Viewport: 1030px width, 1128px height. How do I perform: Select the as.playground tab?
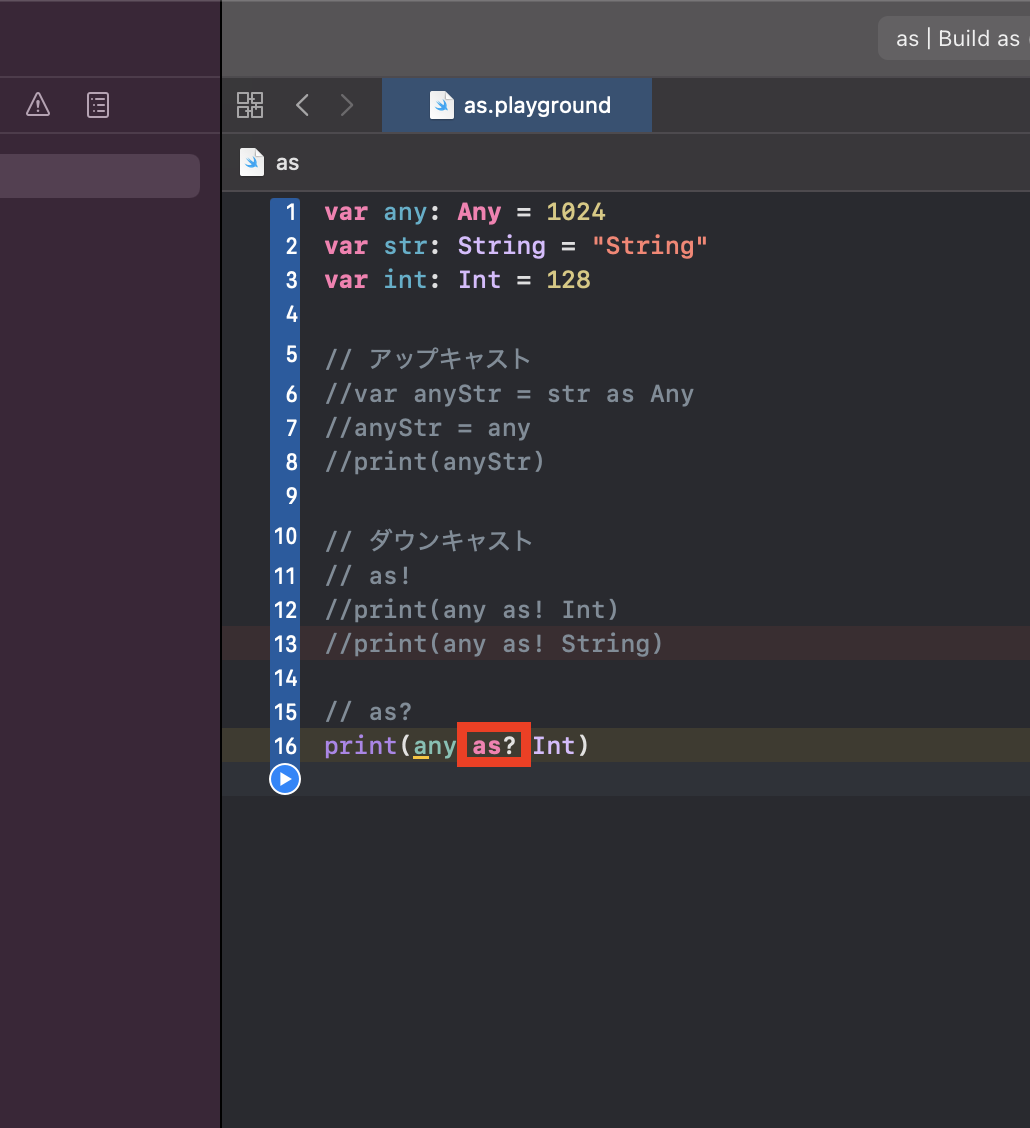[x=517, y=105]
